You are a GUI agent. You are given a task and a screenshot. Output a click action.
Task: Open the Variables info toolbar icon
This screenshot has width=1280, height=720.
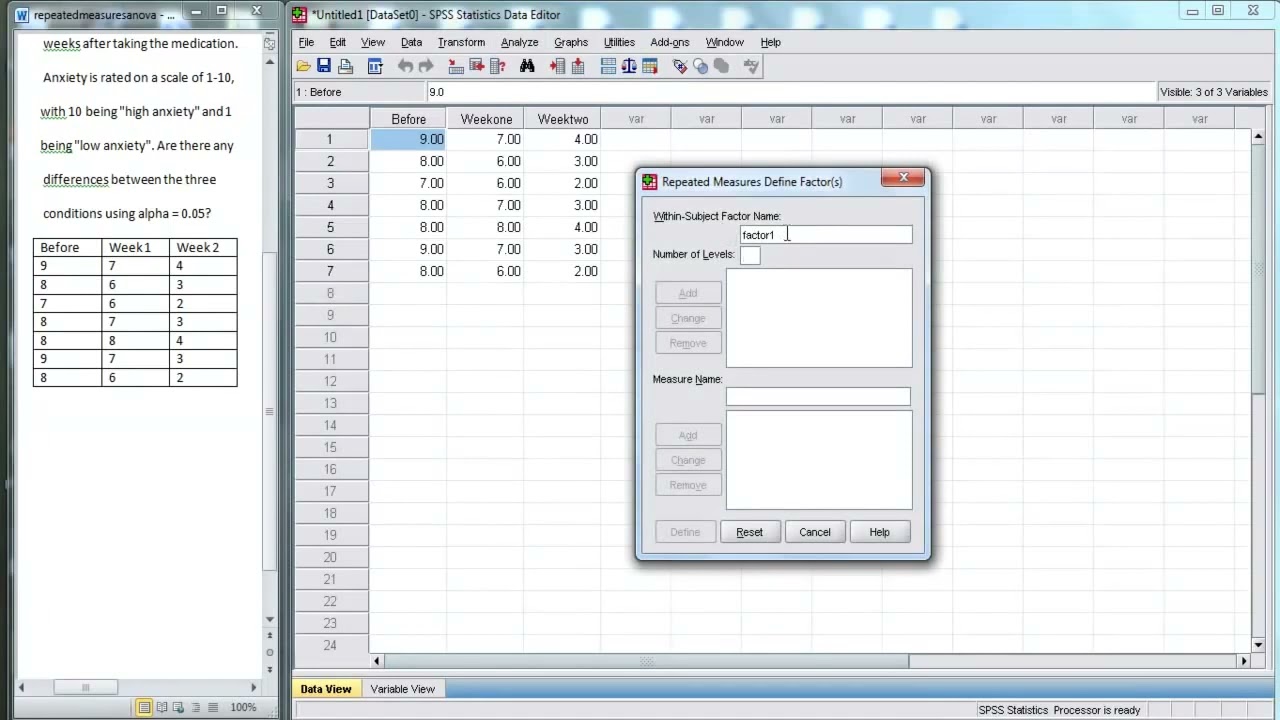point(498,66)
